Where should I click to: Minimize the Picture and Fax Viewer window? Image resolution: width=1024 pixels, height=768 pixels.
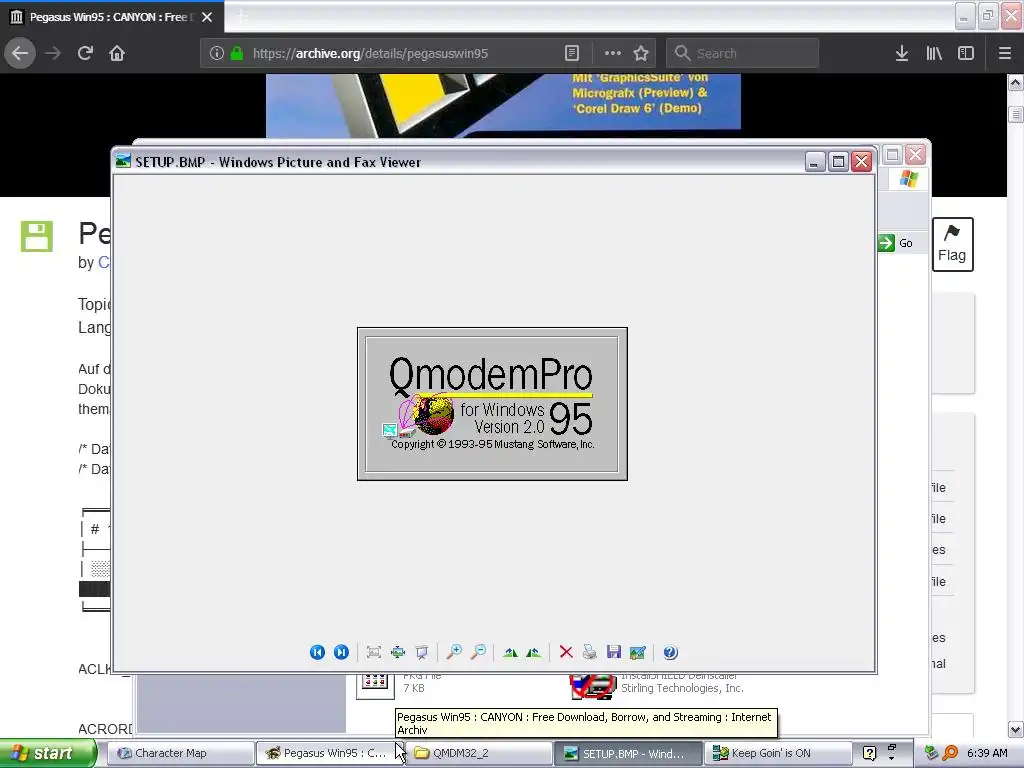(x=814, y=162)
